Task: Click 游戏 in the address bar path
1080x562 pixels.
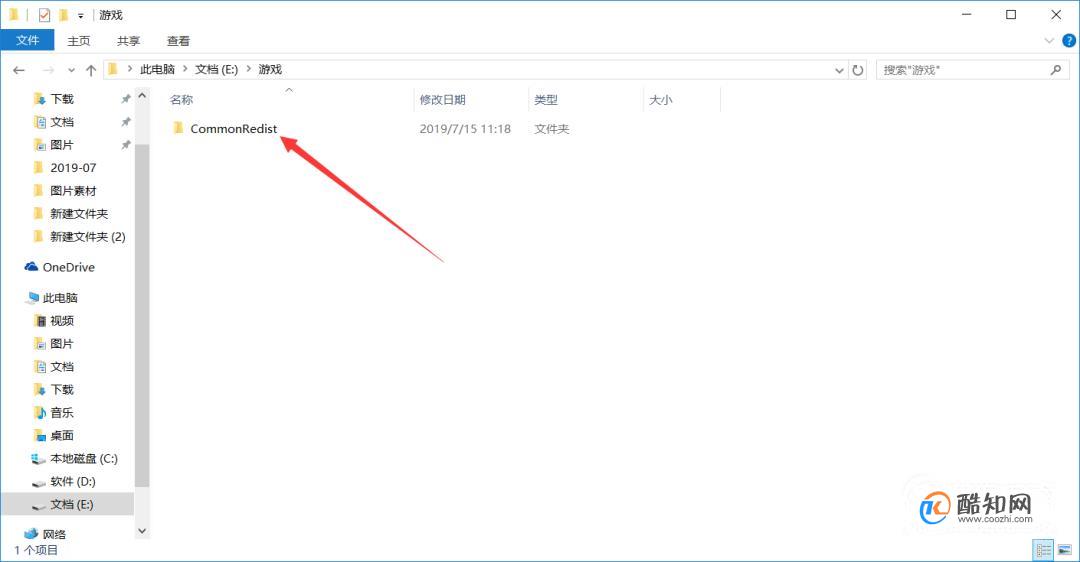Action: (270, 70)
